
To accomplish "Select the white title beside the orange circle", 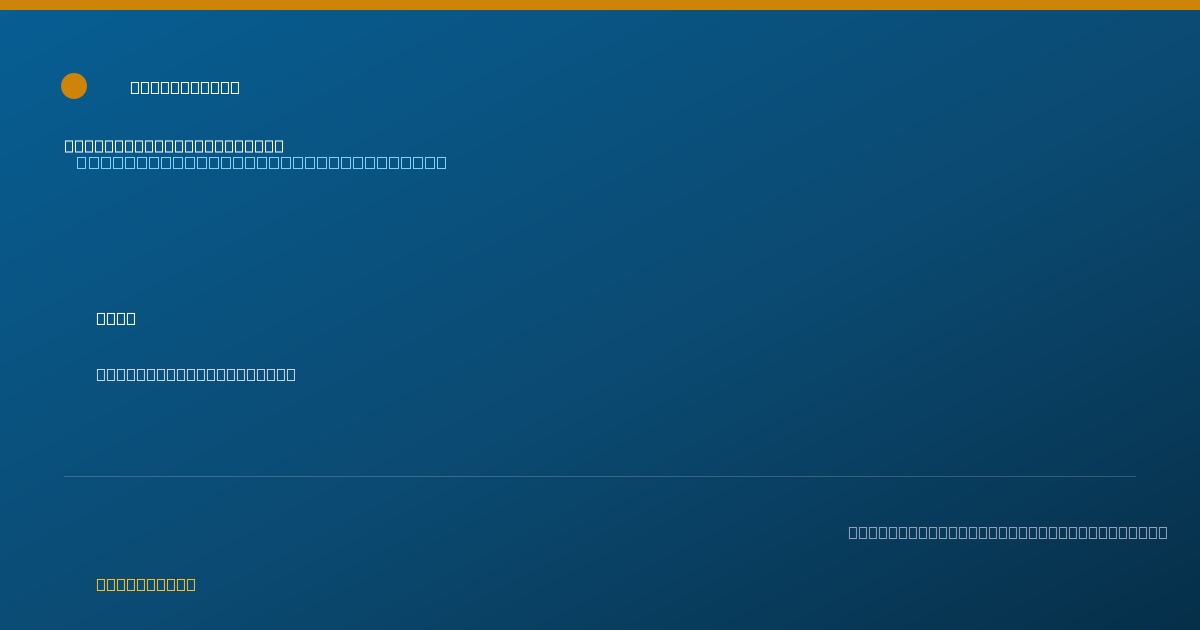I will click(x=185, y=87).
